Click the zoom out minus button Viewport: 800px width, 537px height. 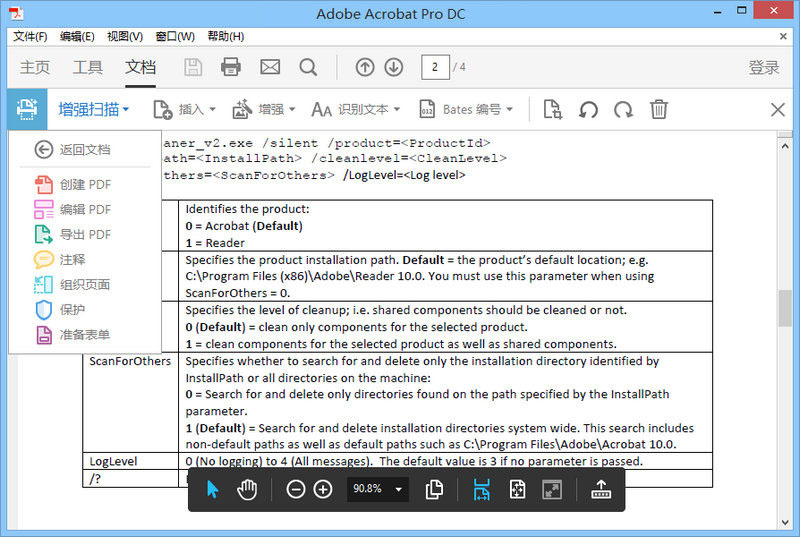coord(296,489)
